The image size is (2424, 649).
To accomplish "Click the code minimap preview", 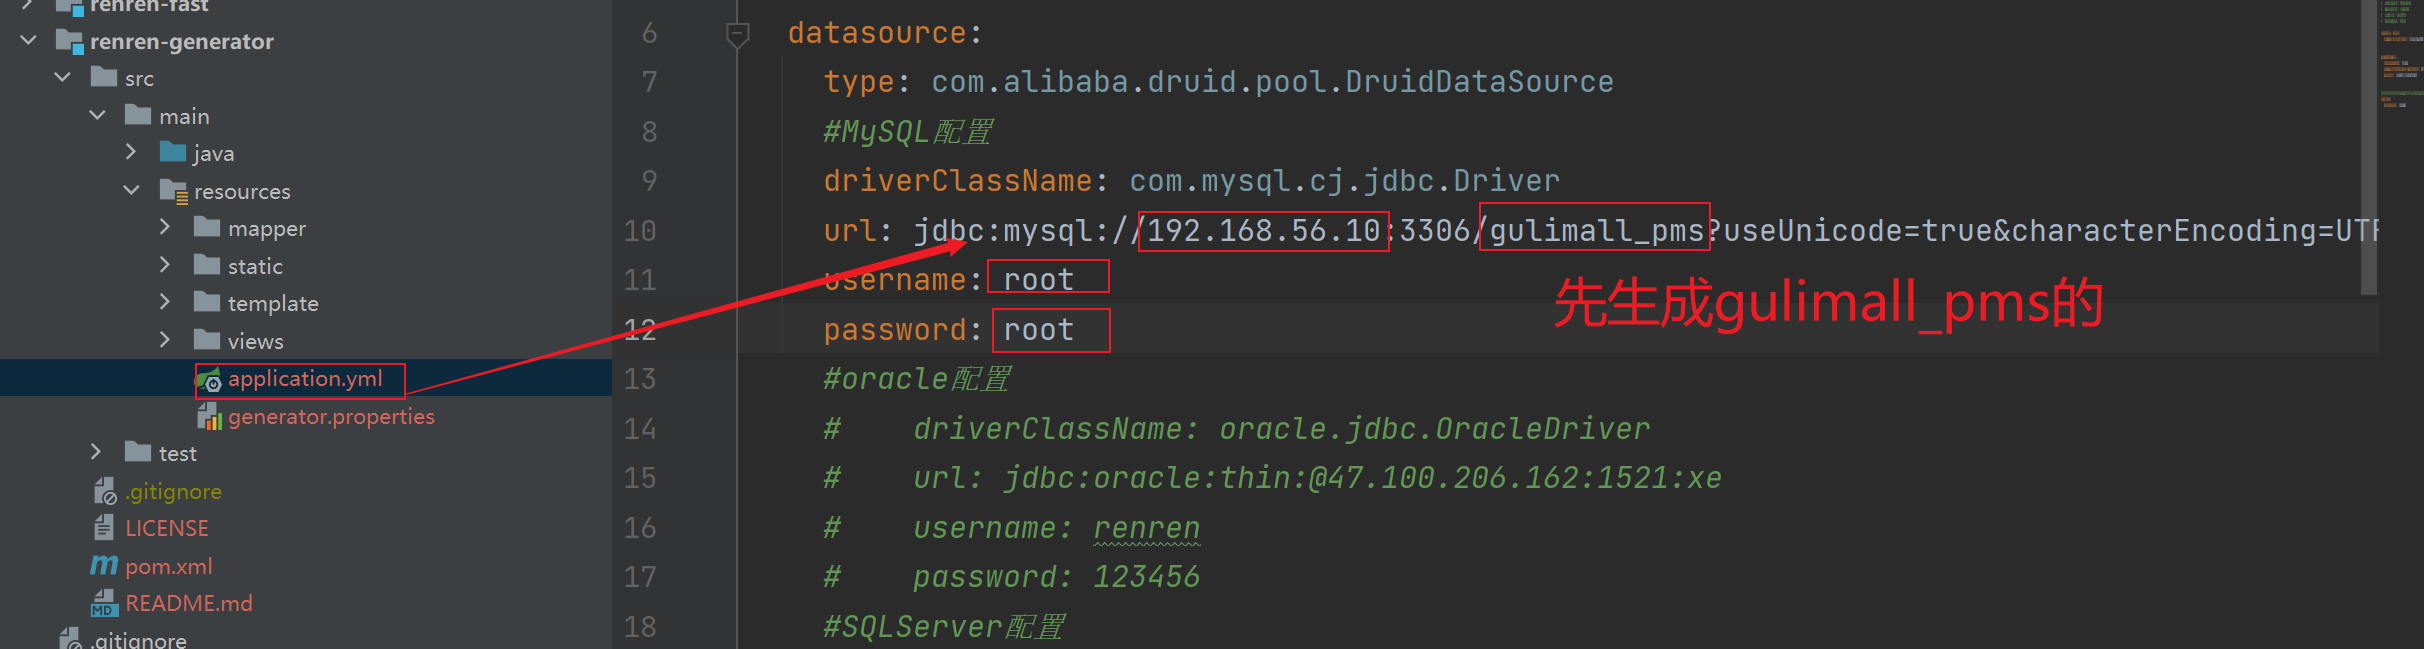I will tap(2400, 55).
